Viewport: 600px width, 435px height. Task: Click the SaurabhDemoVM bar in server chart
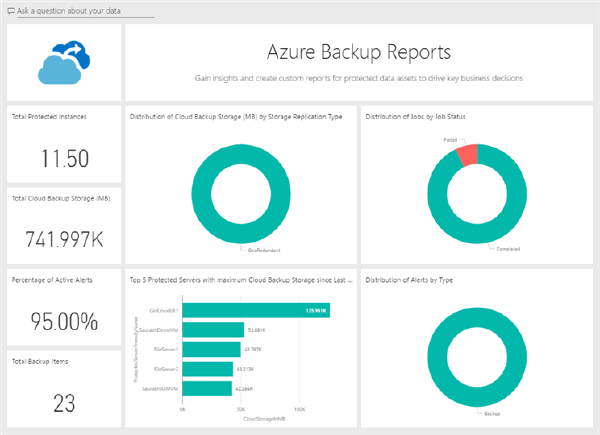(x=212, y=330)
